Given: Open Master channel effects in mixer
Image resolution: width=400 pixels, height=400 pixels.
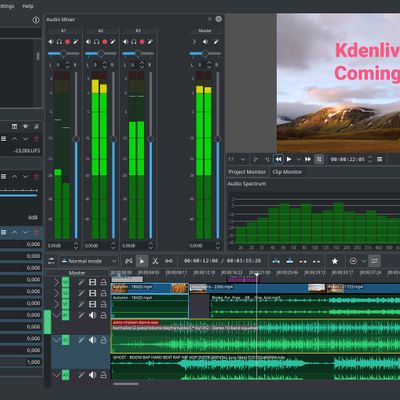Looking at the screenshot, I should coord(216,42).
